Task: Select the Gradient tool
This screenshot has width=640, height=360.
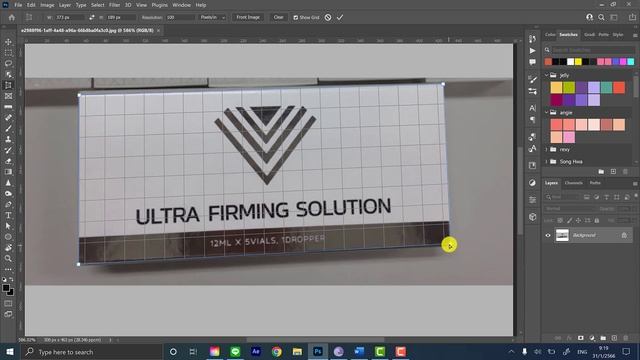Action: (8, 172)
